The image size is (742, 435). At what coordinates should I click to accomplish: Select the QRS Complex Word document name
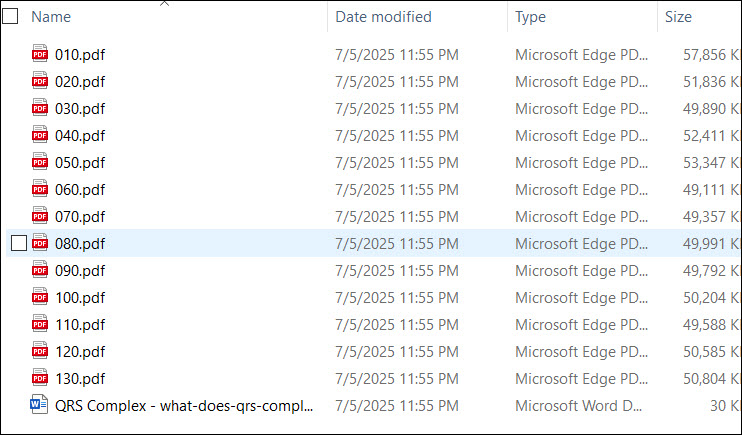pos(184,406)
